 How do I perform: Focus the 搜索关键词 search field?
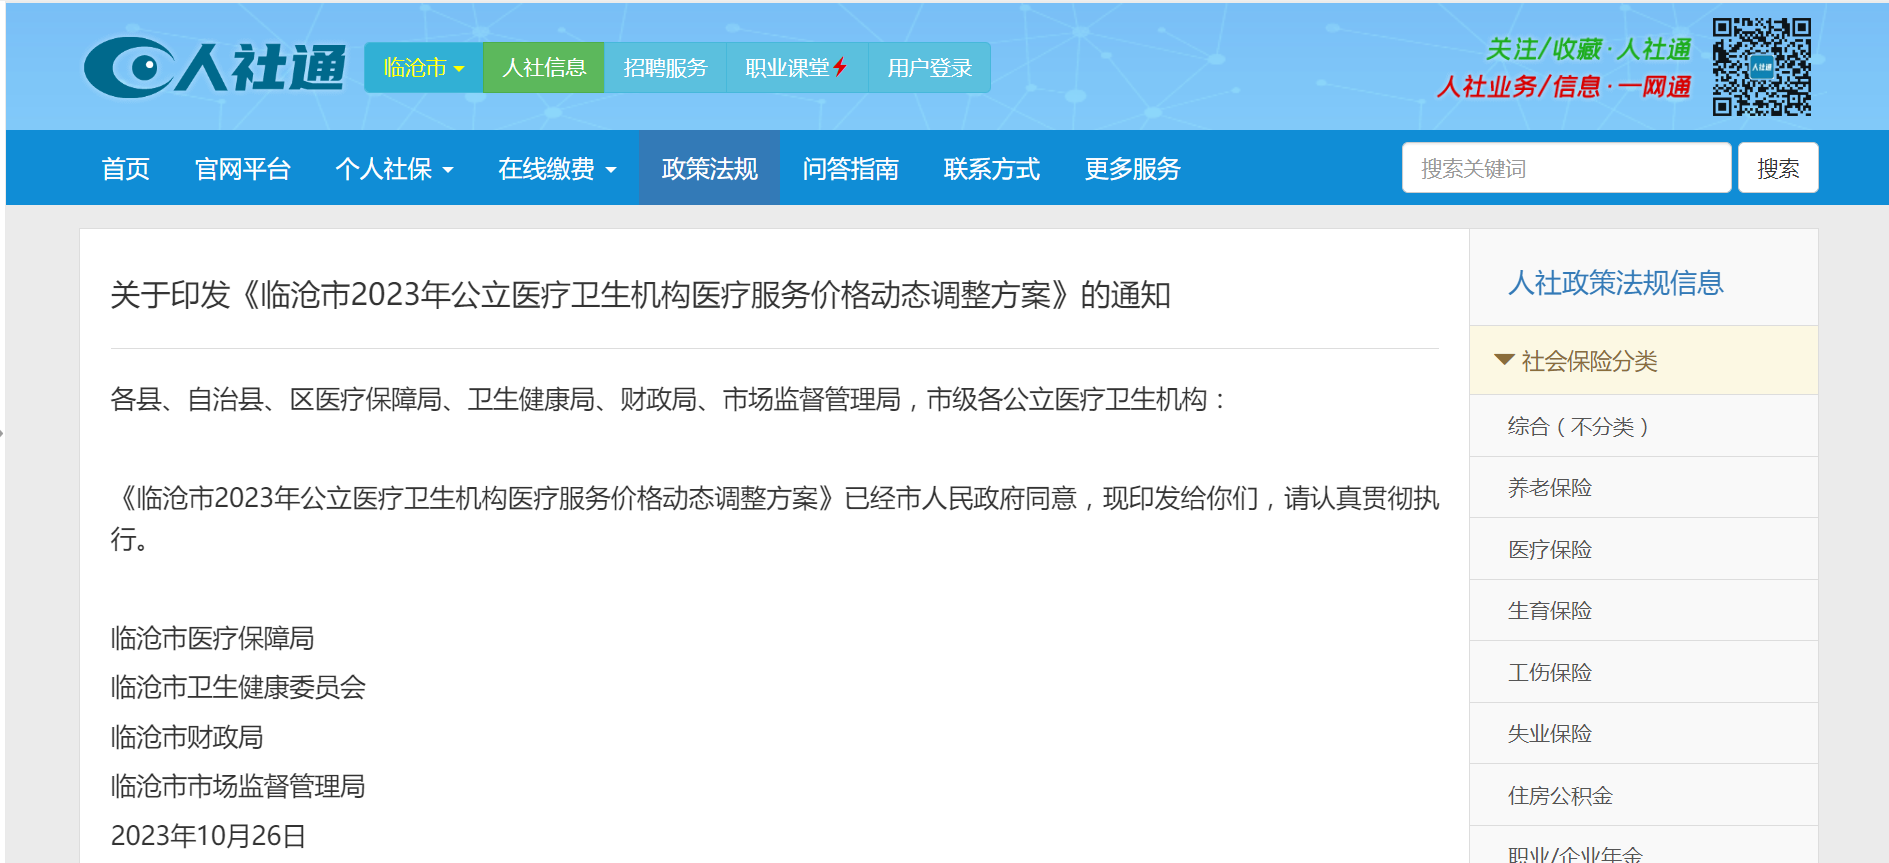click(x=1565, y=168)
